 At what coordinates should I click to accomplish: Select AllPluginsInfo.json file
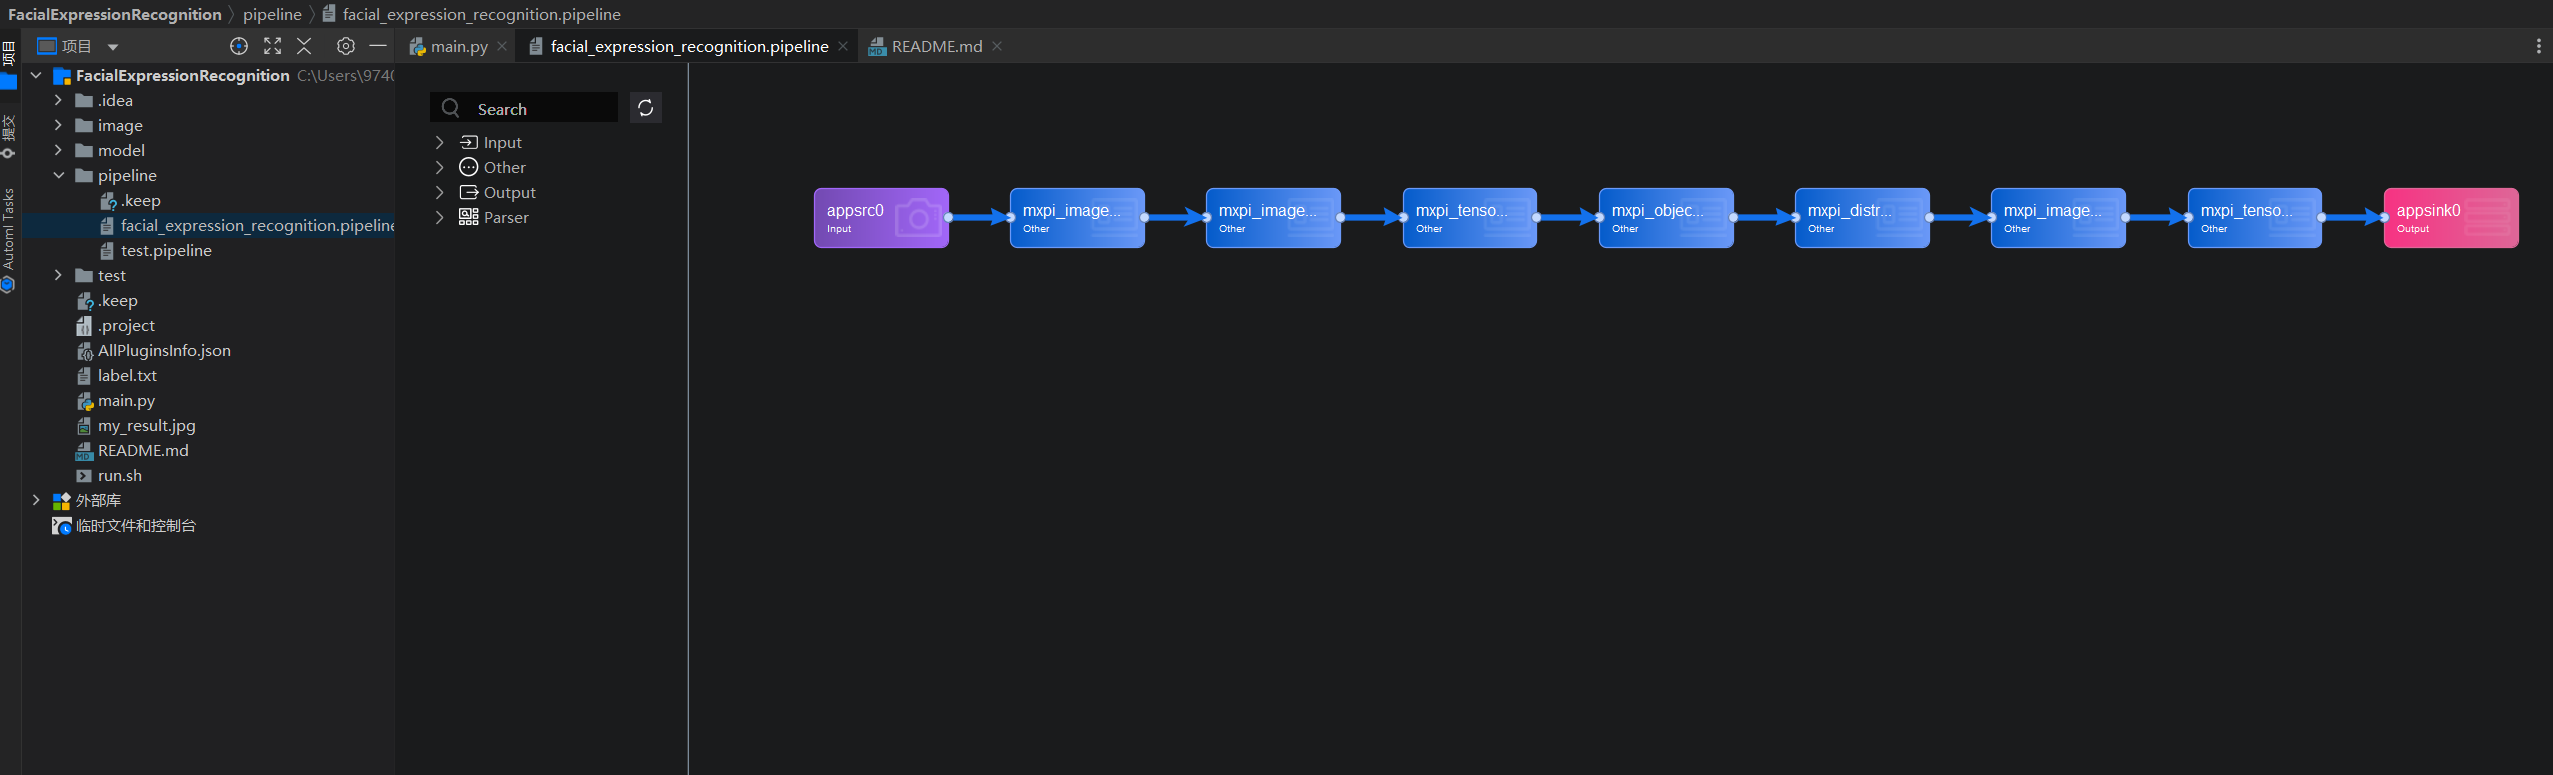point(164,350)
